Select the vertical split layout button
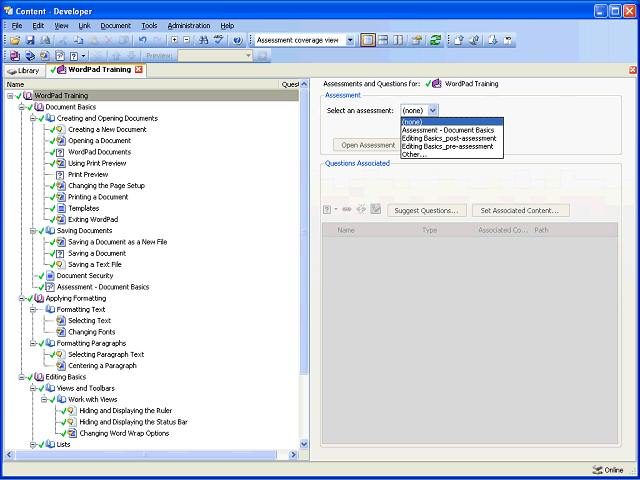 (398, 40)
